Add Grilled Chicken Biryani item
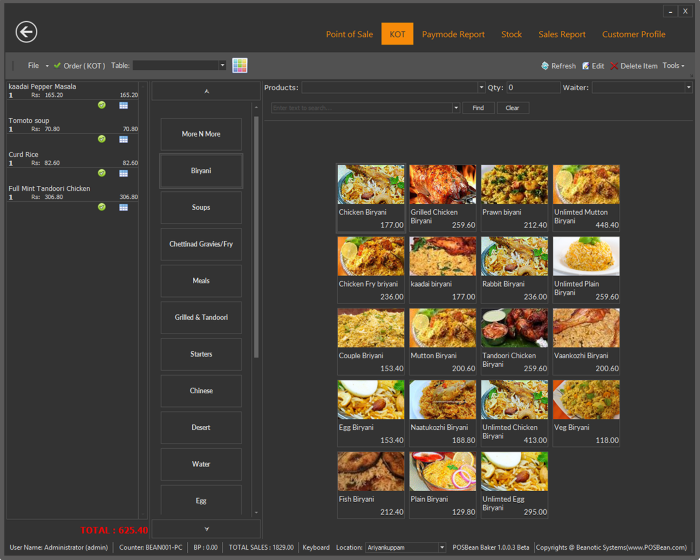The image size is (700, 560). pos(442,198)
